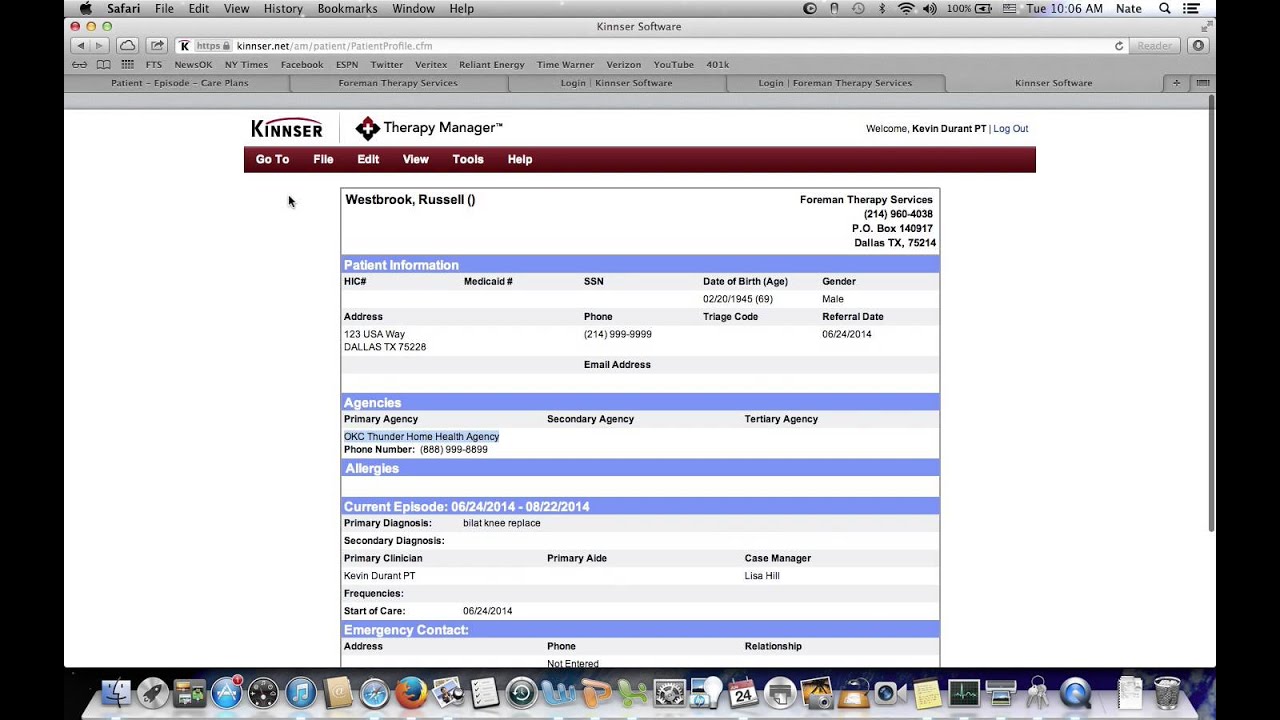1280x720 pixels.
Task: Open the Kinnser View menu
Action: point(415,159)
